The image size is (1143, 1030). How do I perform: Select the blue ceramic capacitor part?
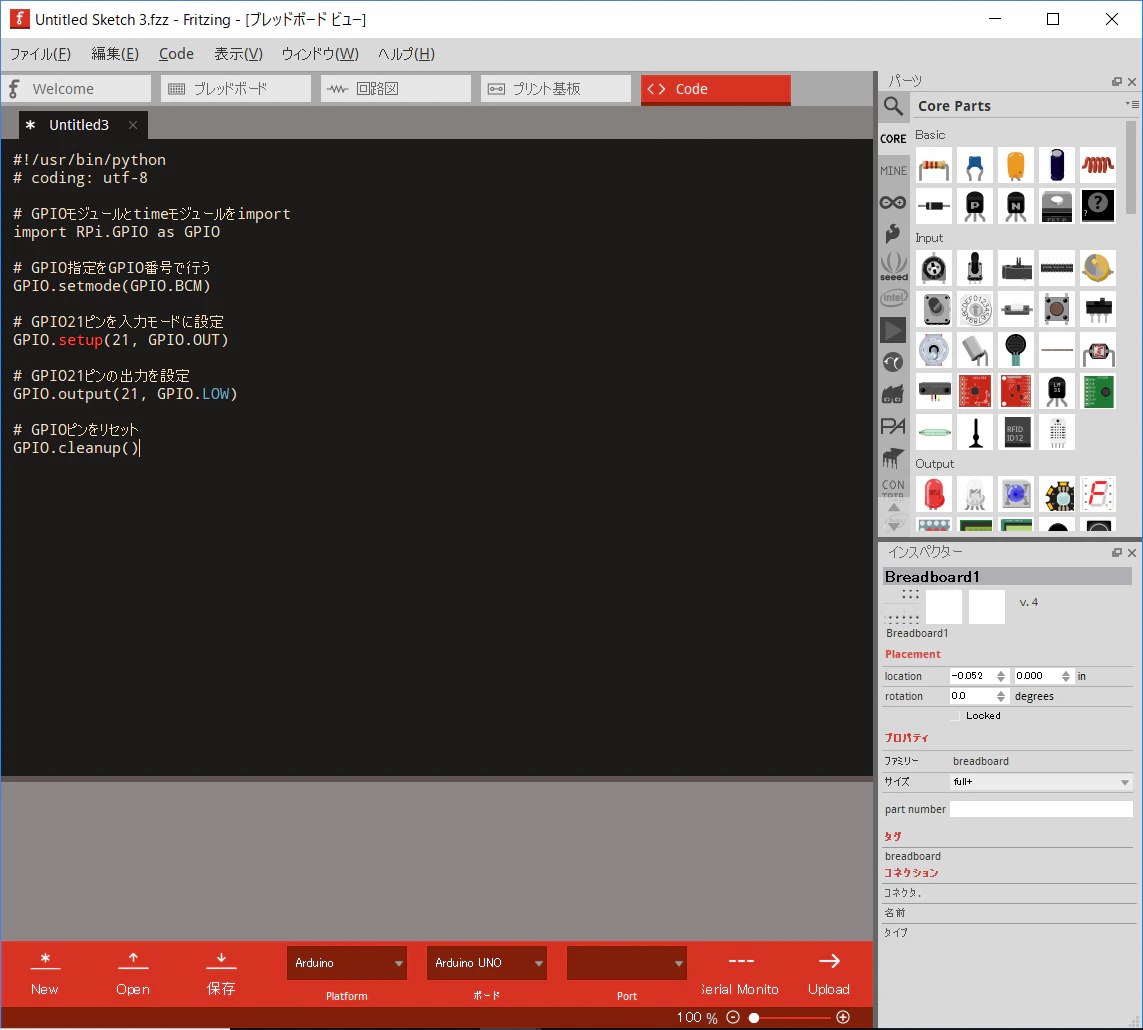coord(975,166)
